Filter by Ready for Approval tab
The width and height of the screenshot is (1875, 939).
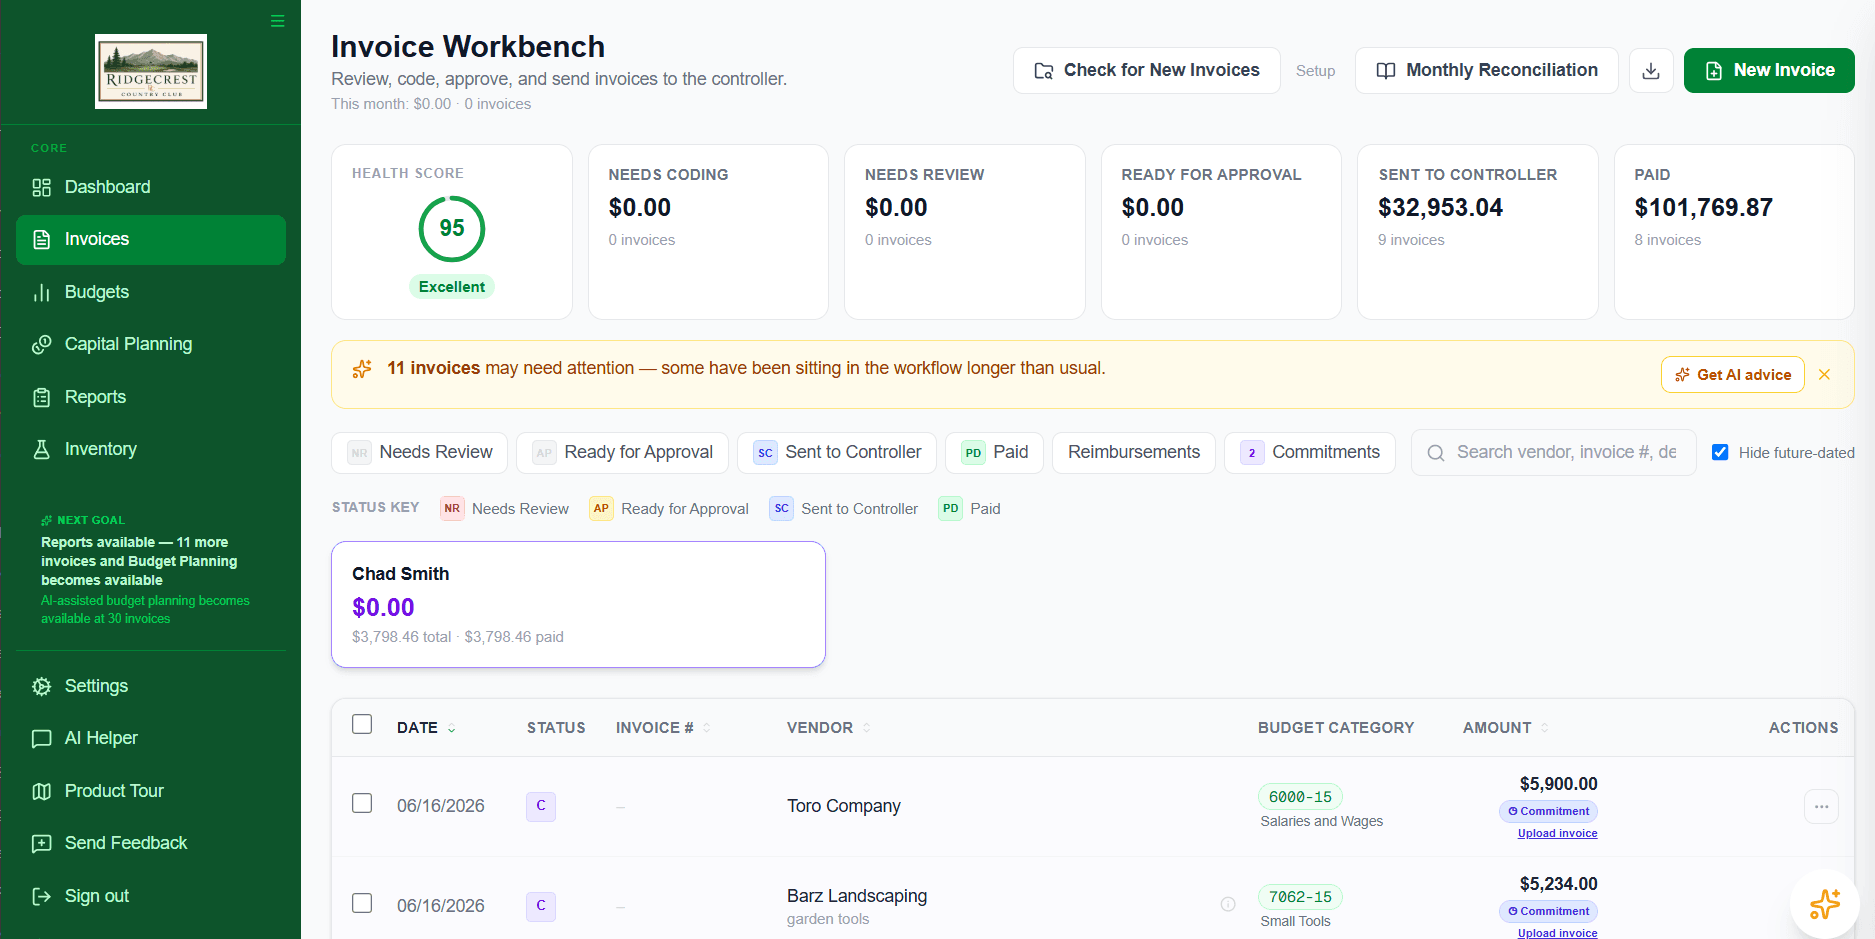coord(623,453)
